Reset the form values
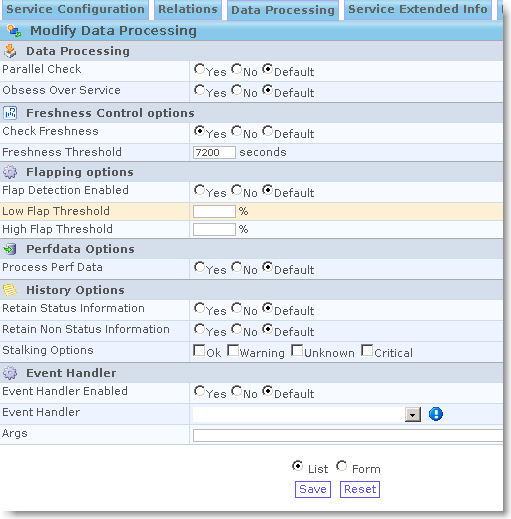The width and height of the screenshot is (511, 519). pyautogui.click(x=360, y=489)
